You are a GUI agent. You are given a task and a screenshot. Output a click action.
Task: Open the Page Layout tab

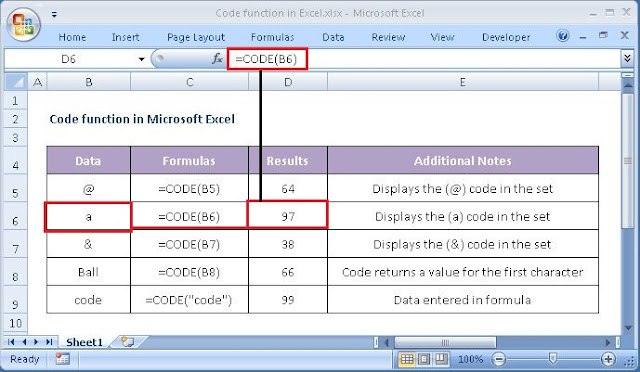click(x=196, y=37)
